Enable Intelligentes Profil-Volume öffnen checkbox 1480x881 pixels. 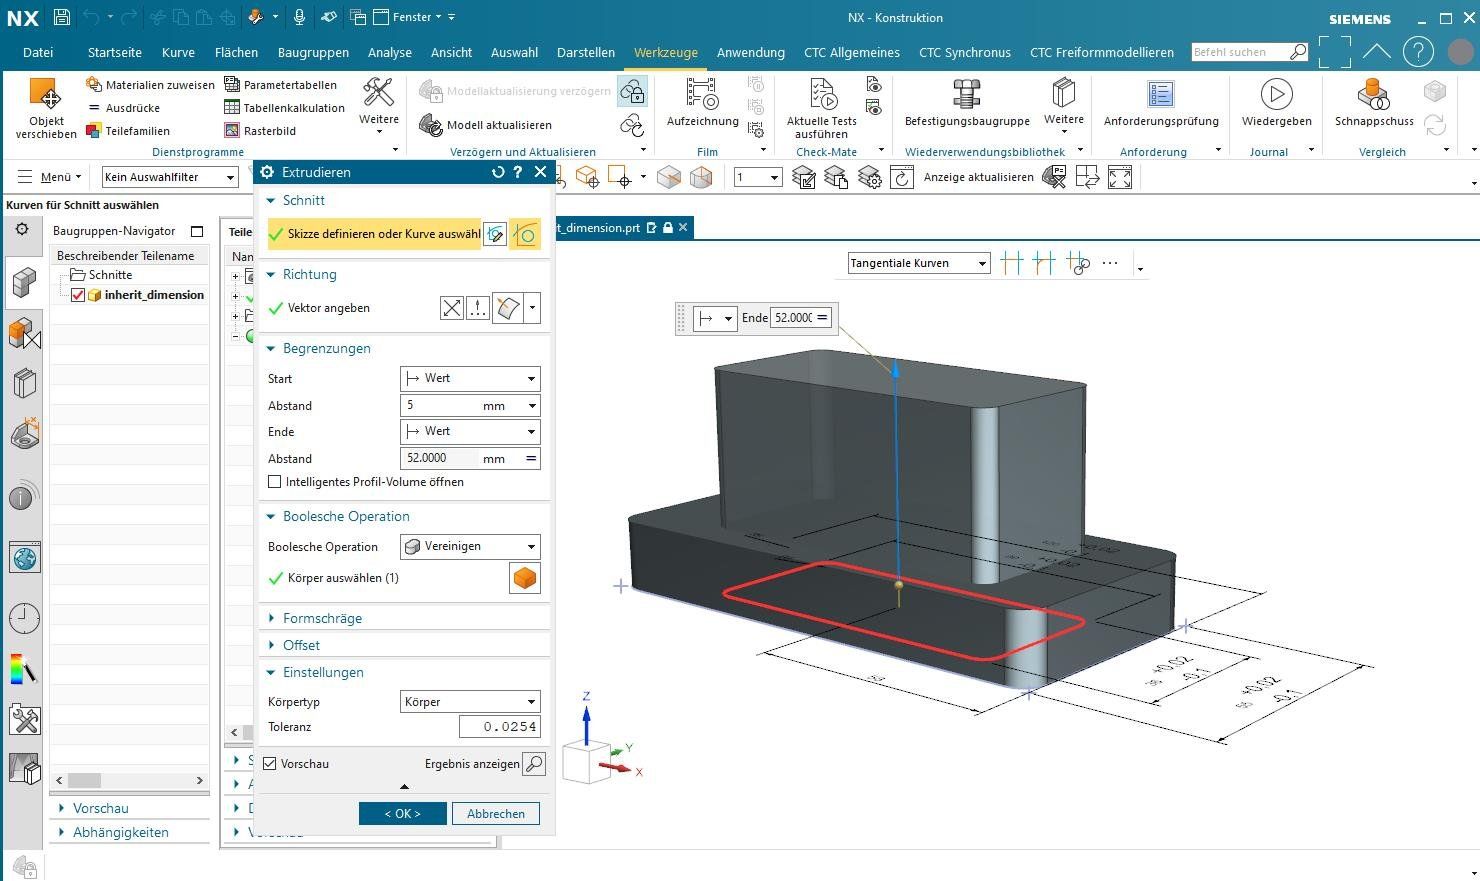click(x=275, y=482)
